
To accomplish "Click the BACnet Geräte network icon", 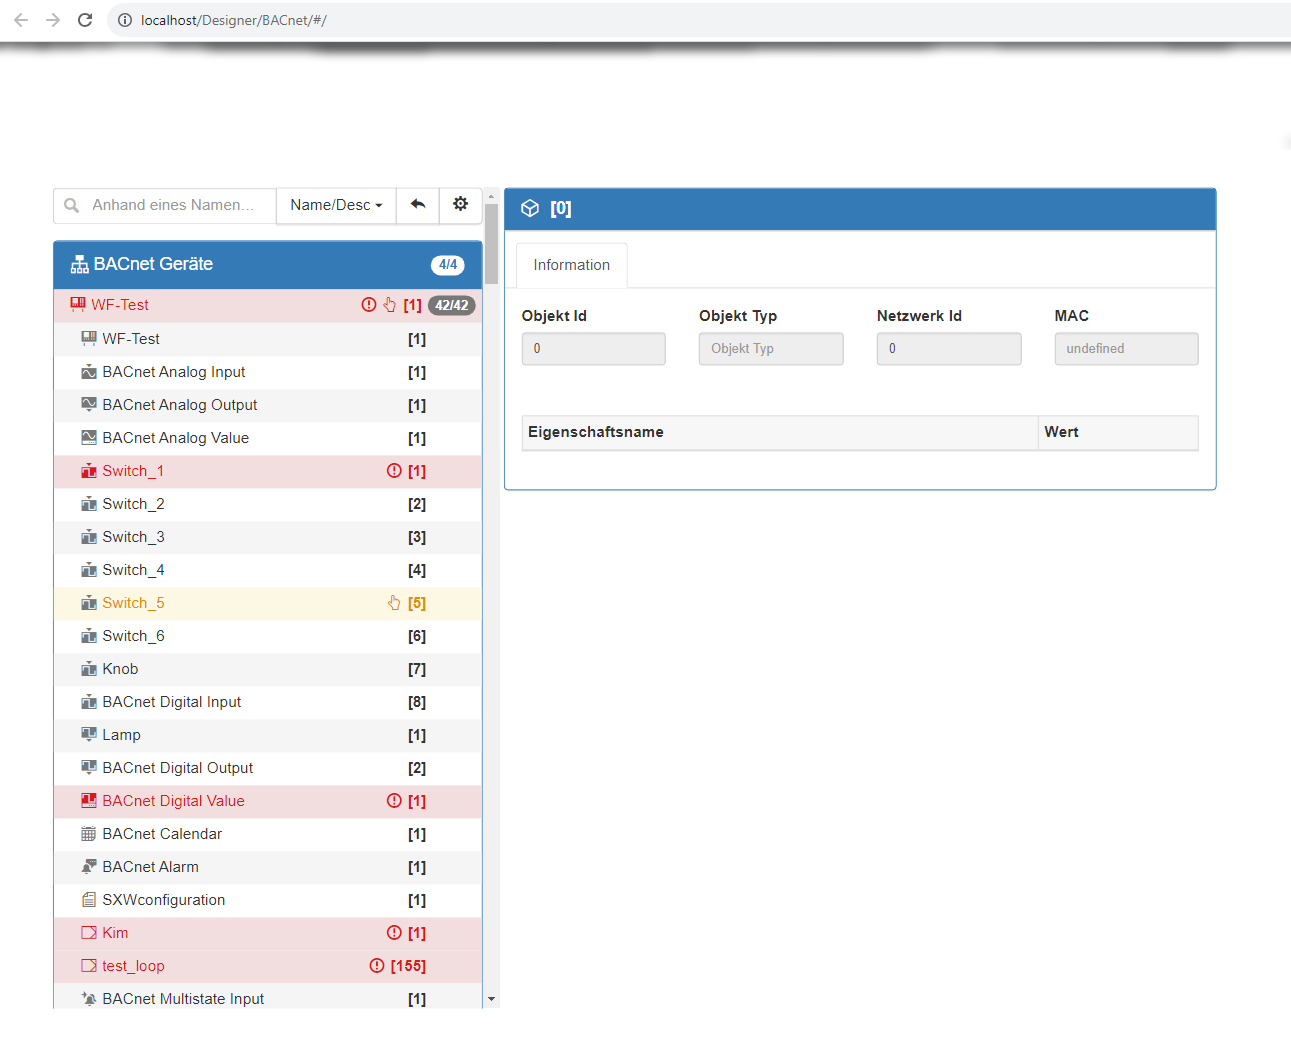I will [79, 265].
